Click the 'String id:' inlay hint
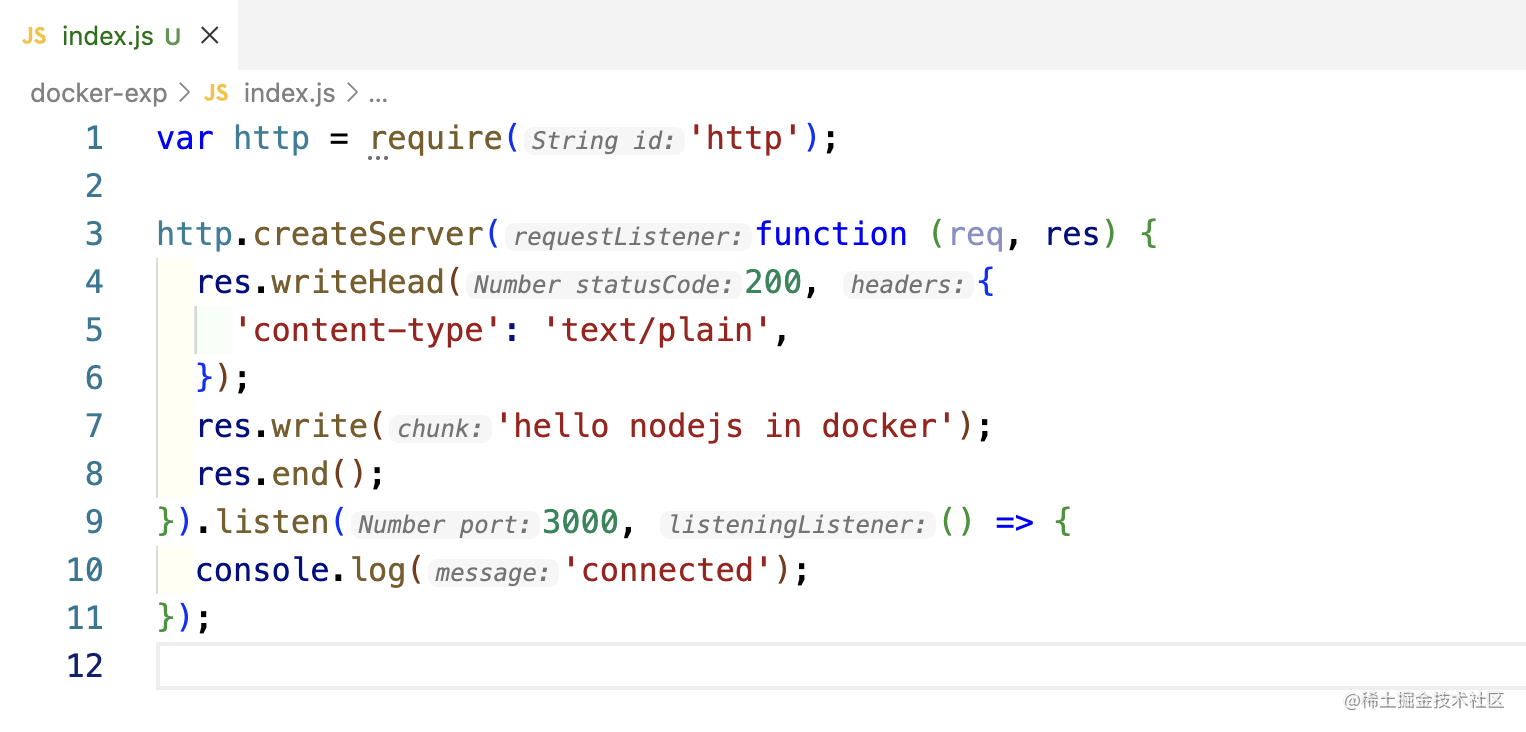This screenshot has height=732, width=1526. (601, 140)
